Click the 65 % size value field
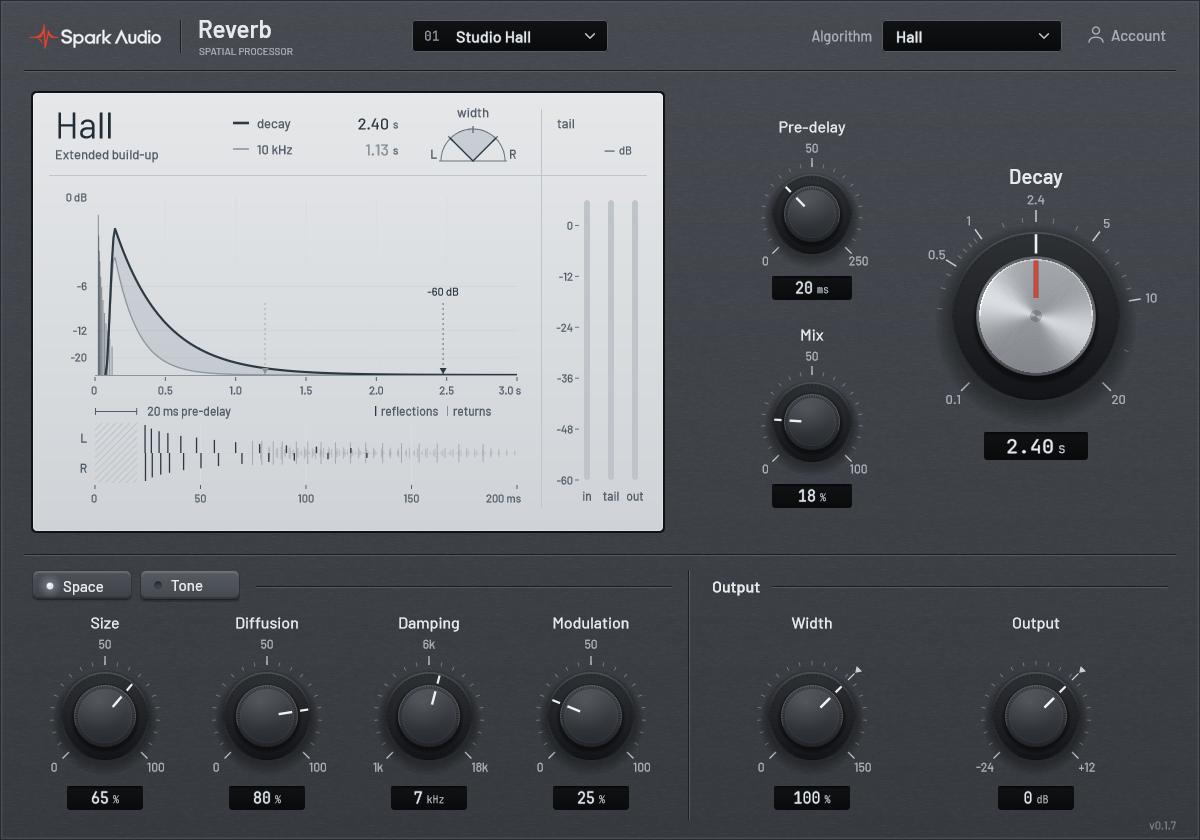 (104, 798)
